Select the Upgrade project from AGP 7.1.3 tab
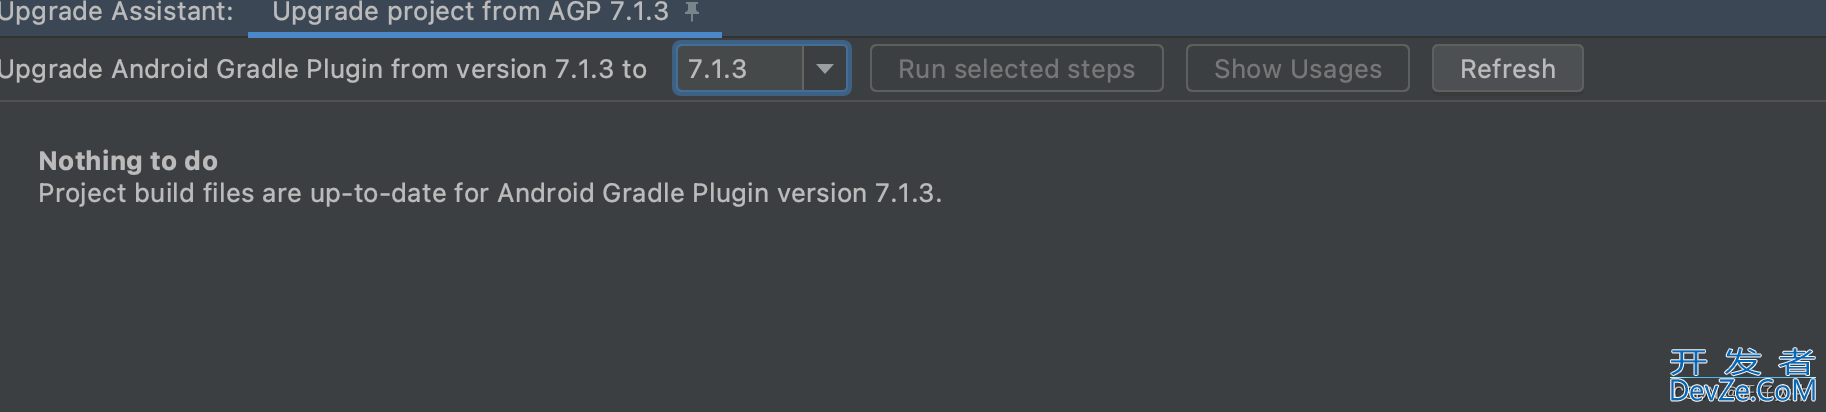This screenshot has height=412, width=1826. pos(470,13)
